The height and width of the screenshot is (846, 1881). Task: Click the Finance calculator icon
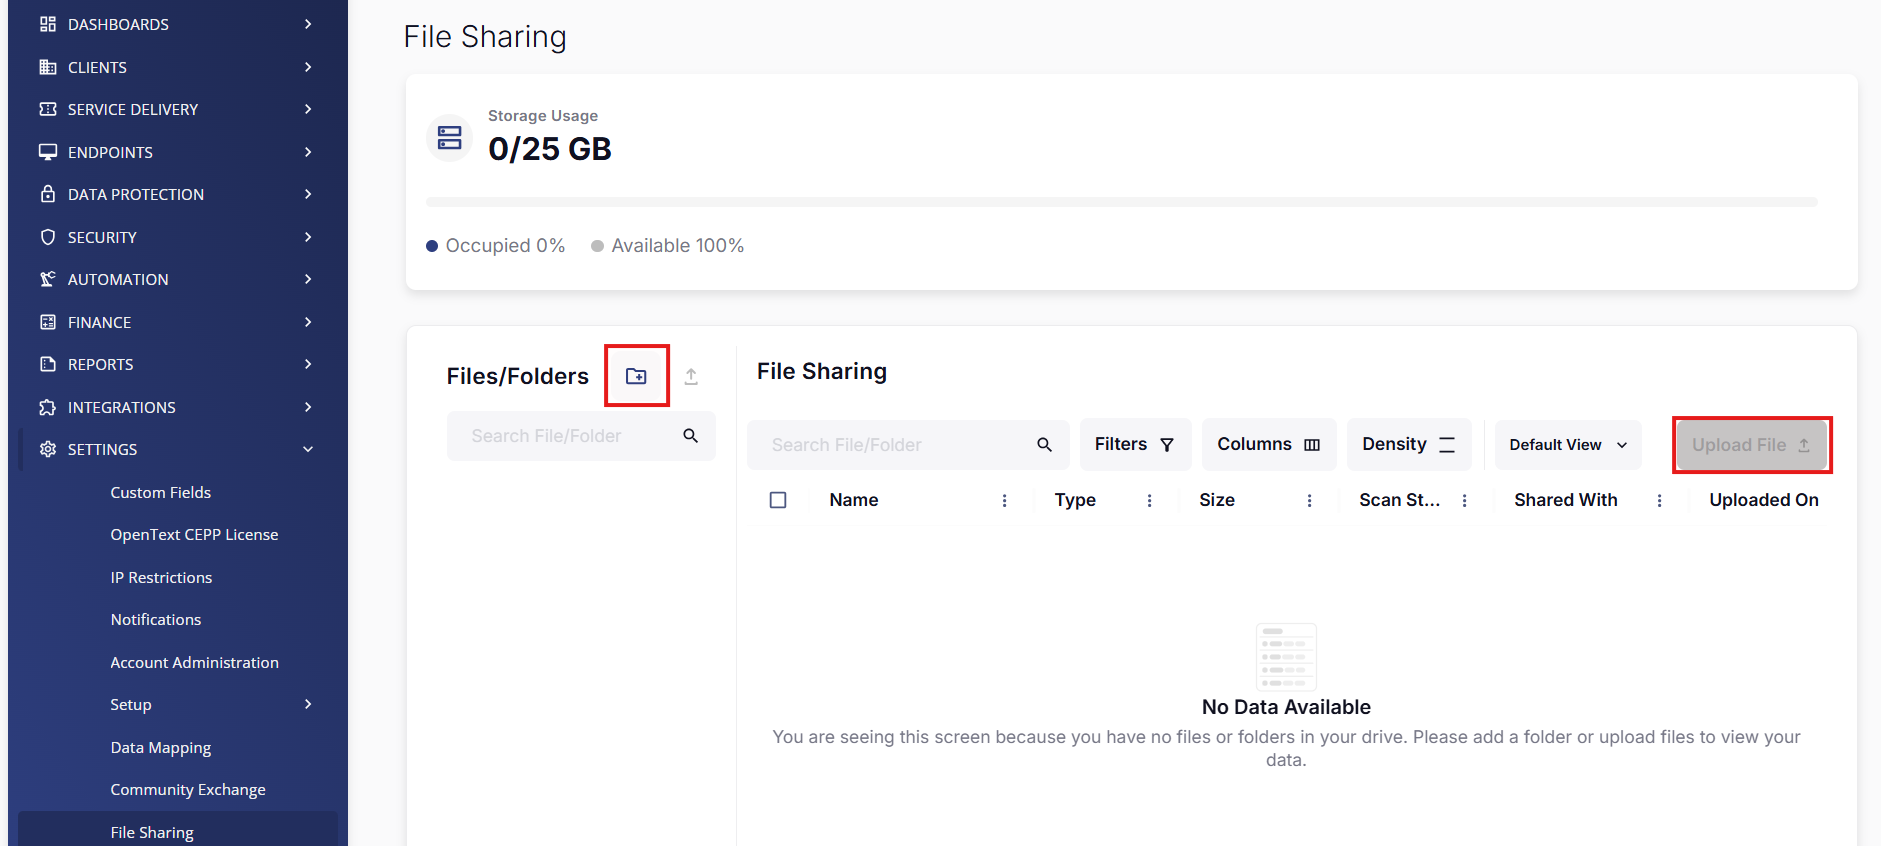click(48, 322)
